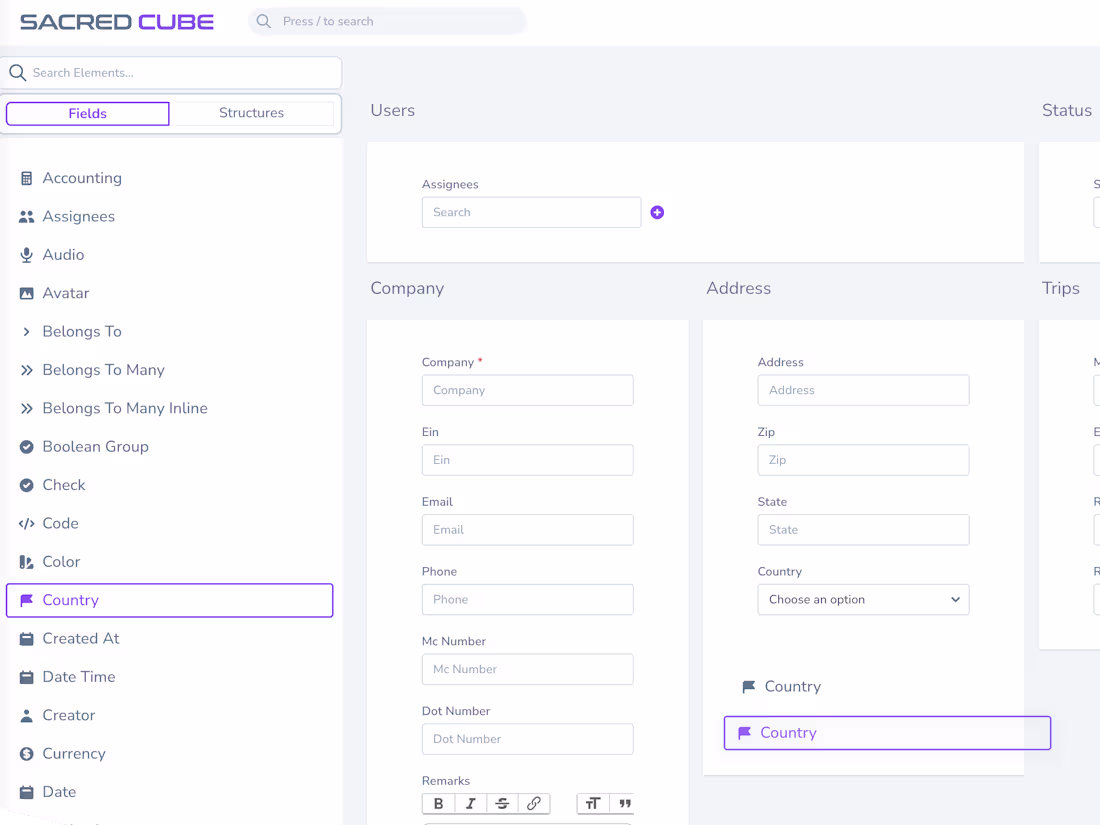
Task: Click the Audio microphone icon
Action: pos(27,255)
